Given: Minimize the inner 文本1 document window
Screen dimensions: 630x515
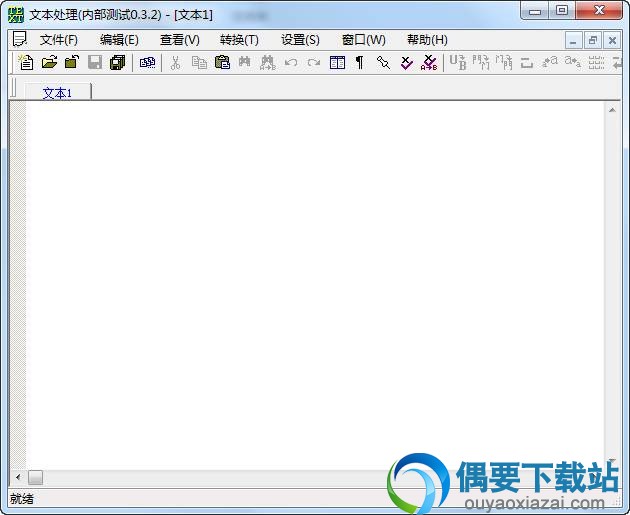Looking at the screenshot, I should [573, 41].
